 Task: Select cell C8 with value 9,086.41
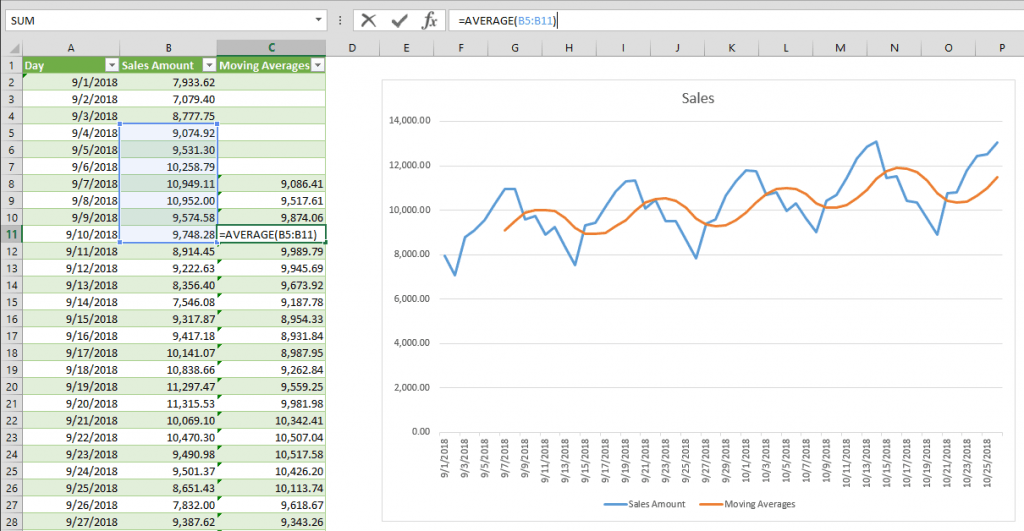[271, 184]
